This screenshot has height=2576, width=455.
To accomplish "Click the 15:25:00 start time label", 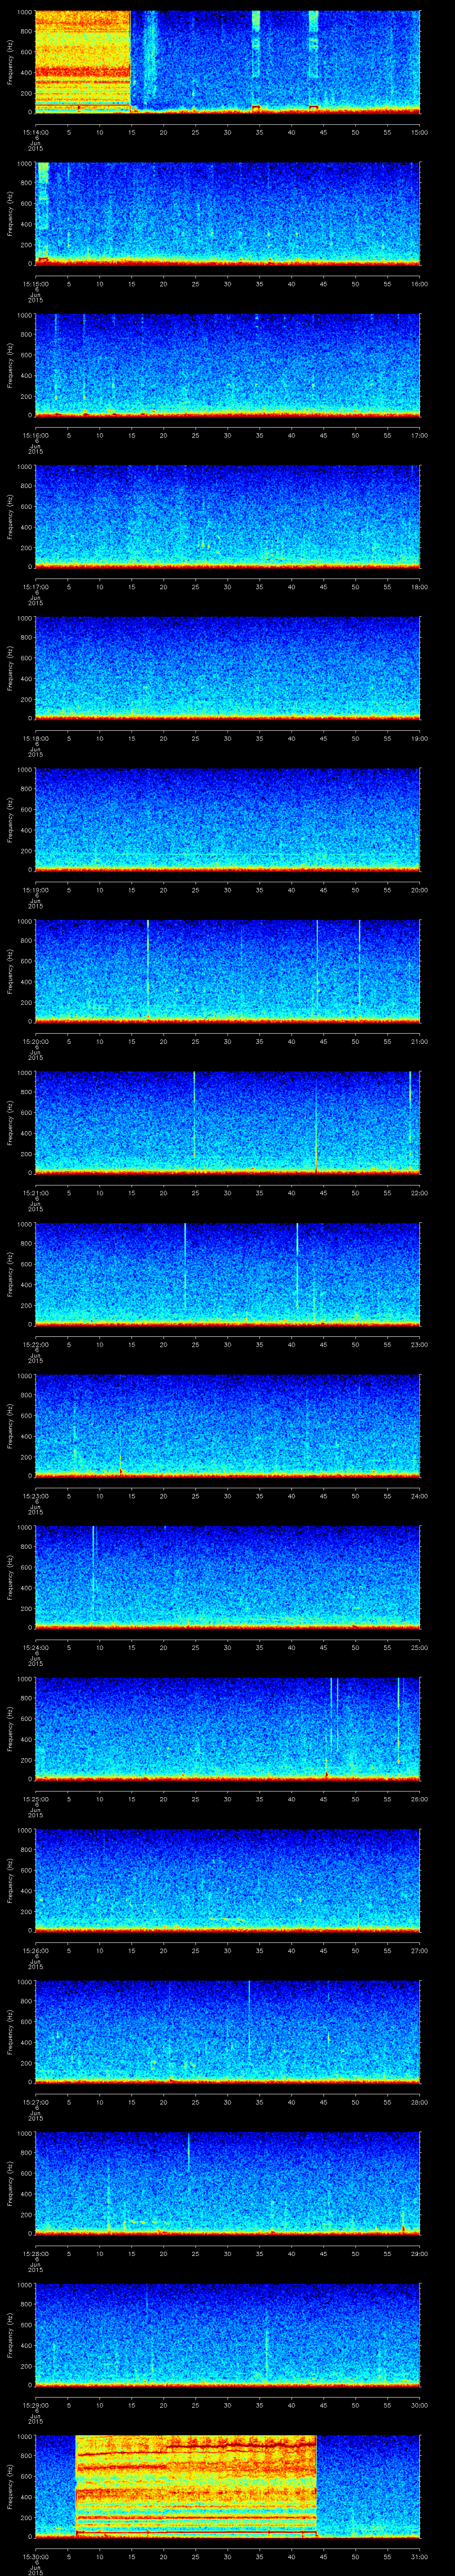I will (x=35, y=1799).
